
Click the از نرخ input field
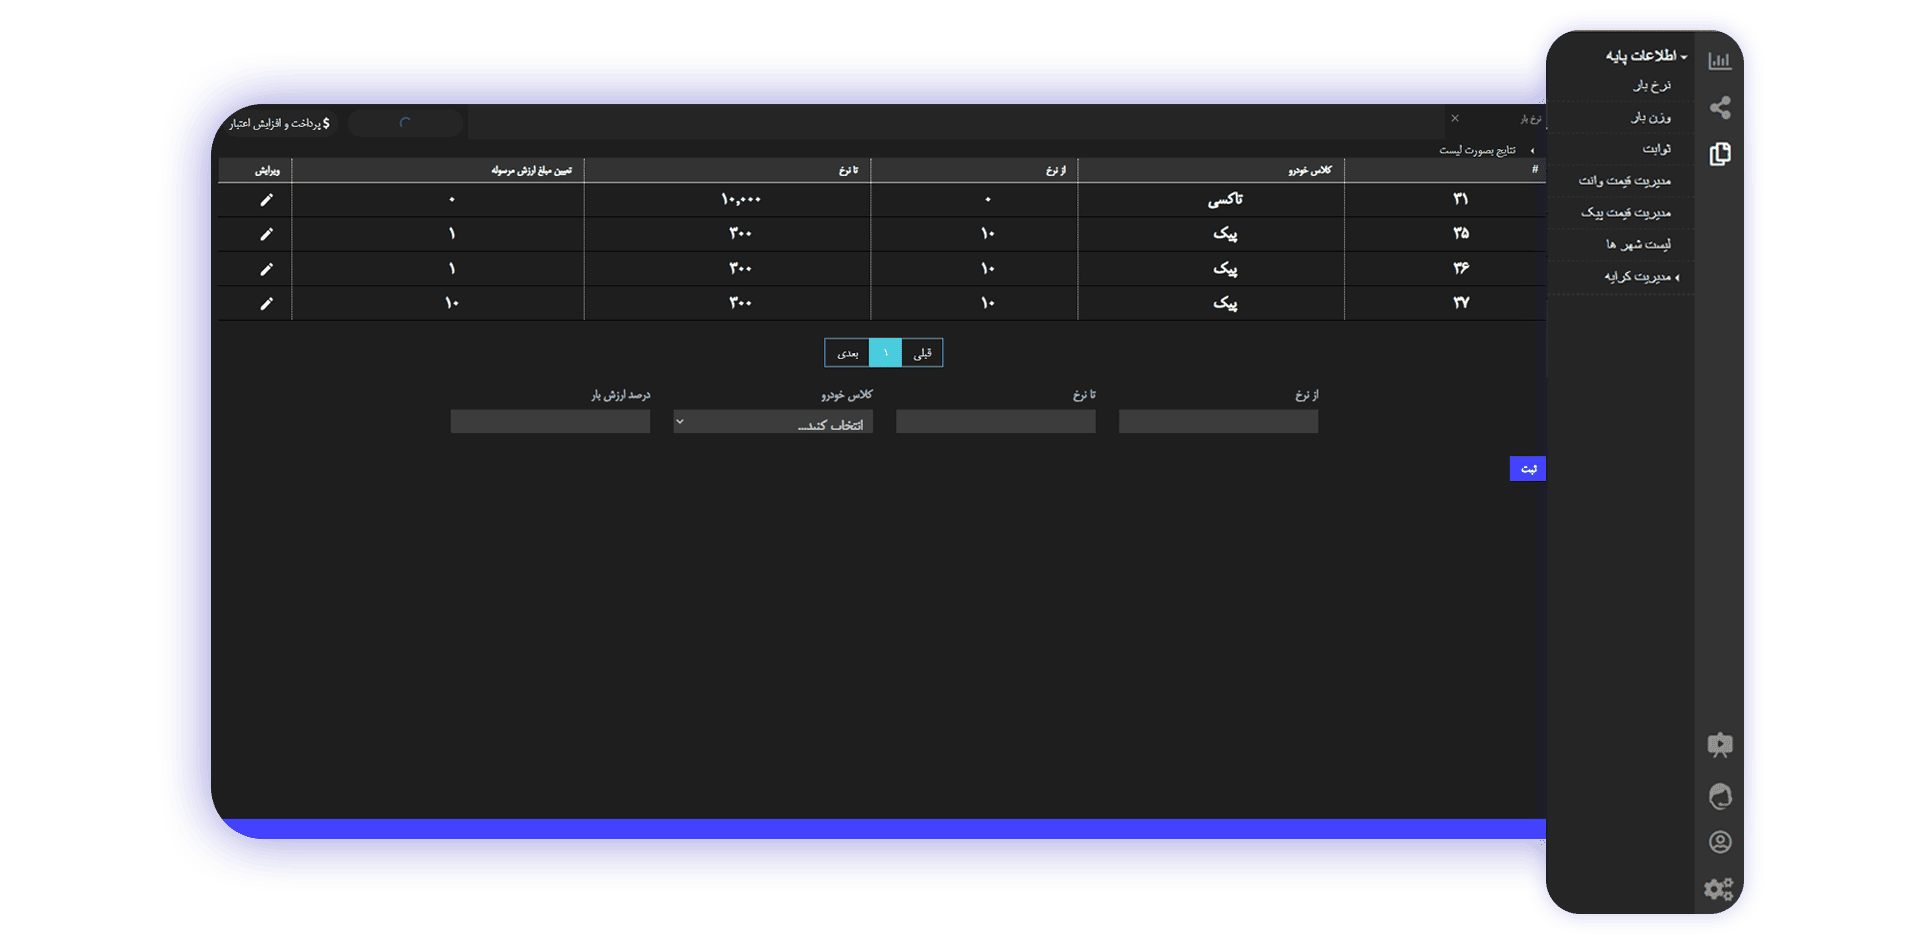pyautogui.click(x=1218, y=422)
